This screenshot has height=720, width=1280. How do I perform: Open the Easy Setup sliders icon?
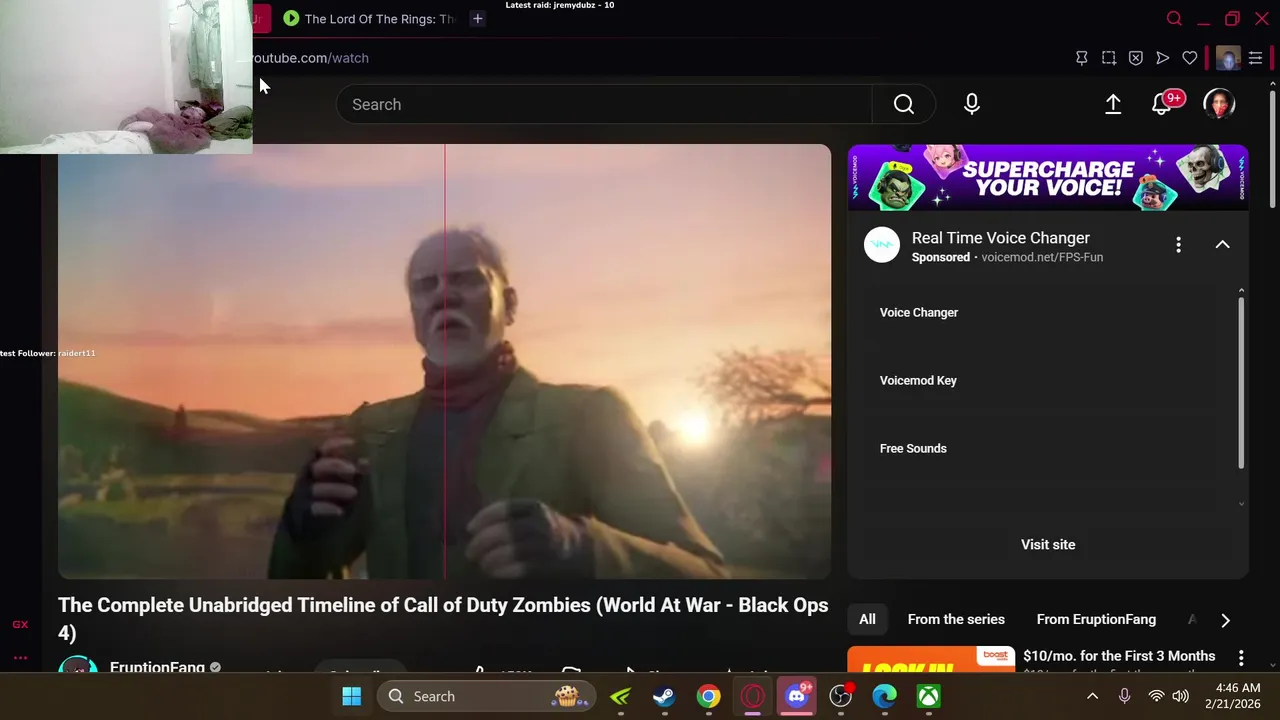click(x=1256, y=58)
